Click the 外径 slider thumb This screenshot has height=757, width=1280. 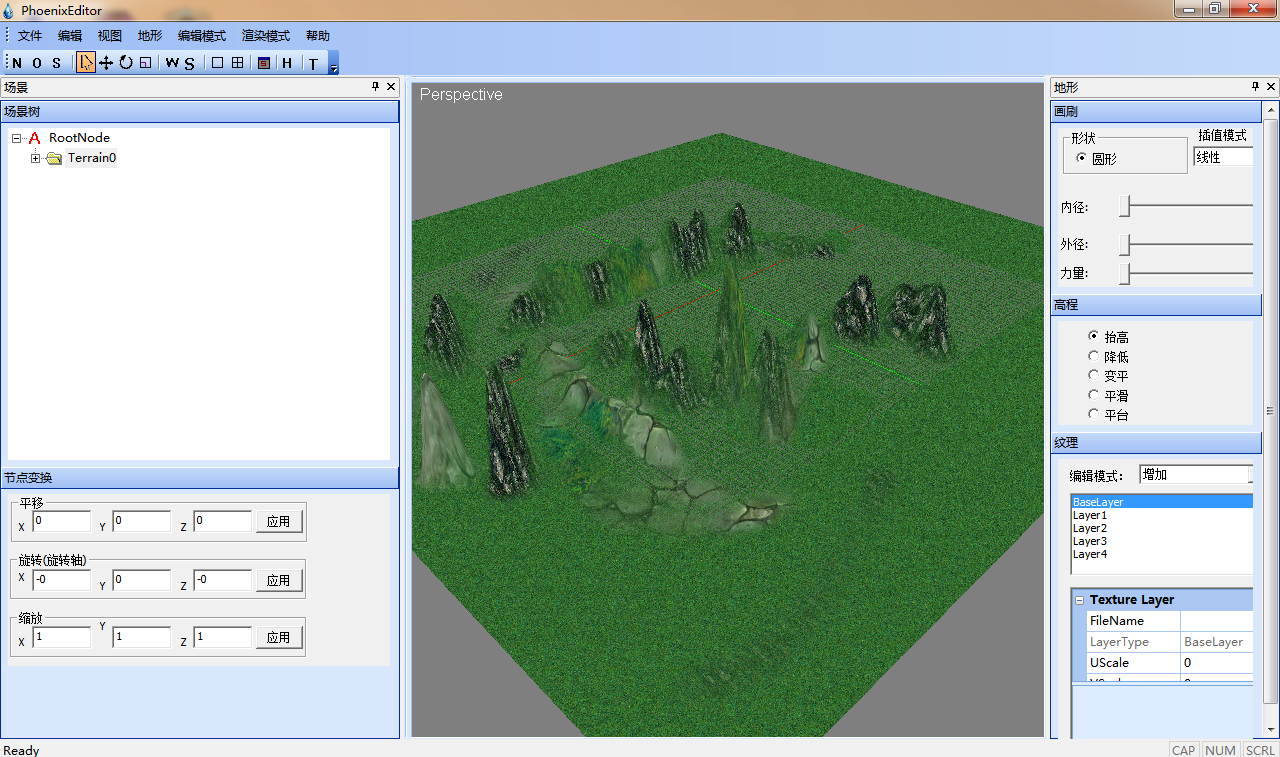point(1124,243)
